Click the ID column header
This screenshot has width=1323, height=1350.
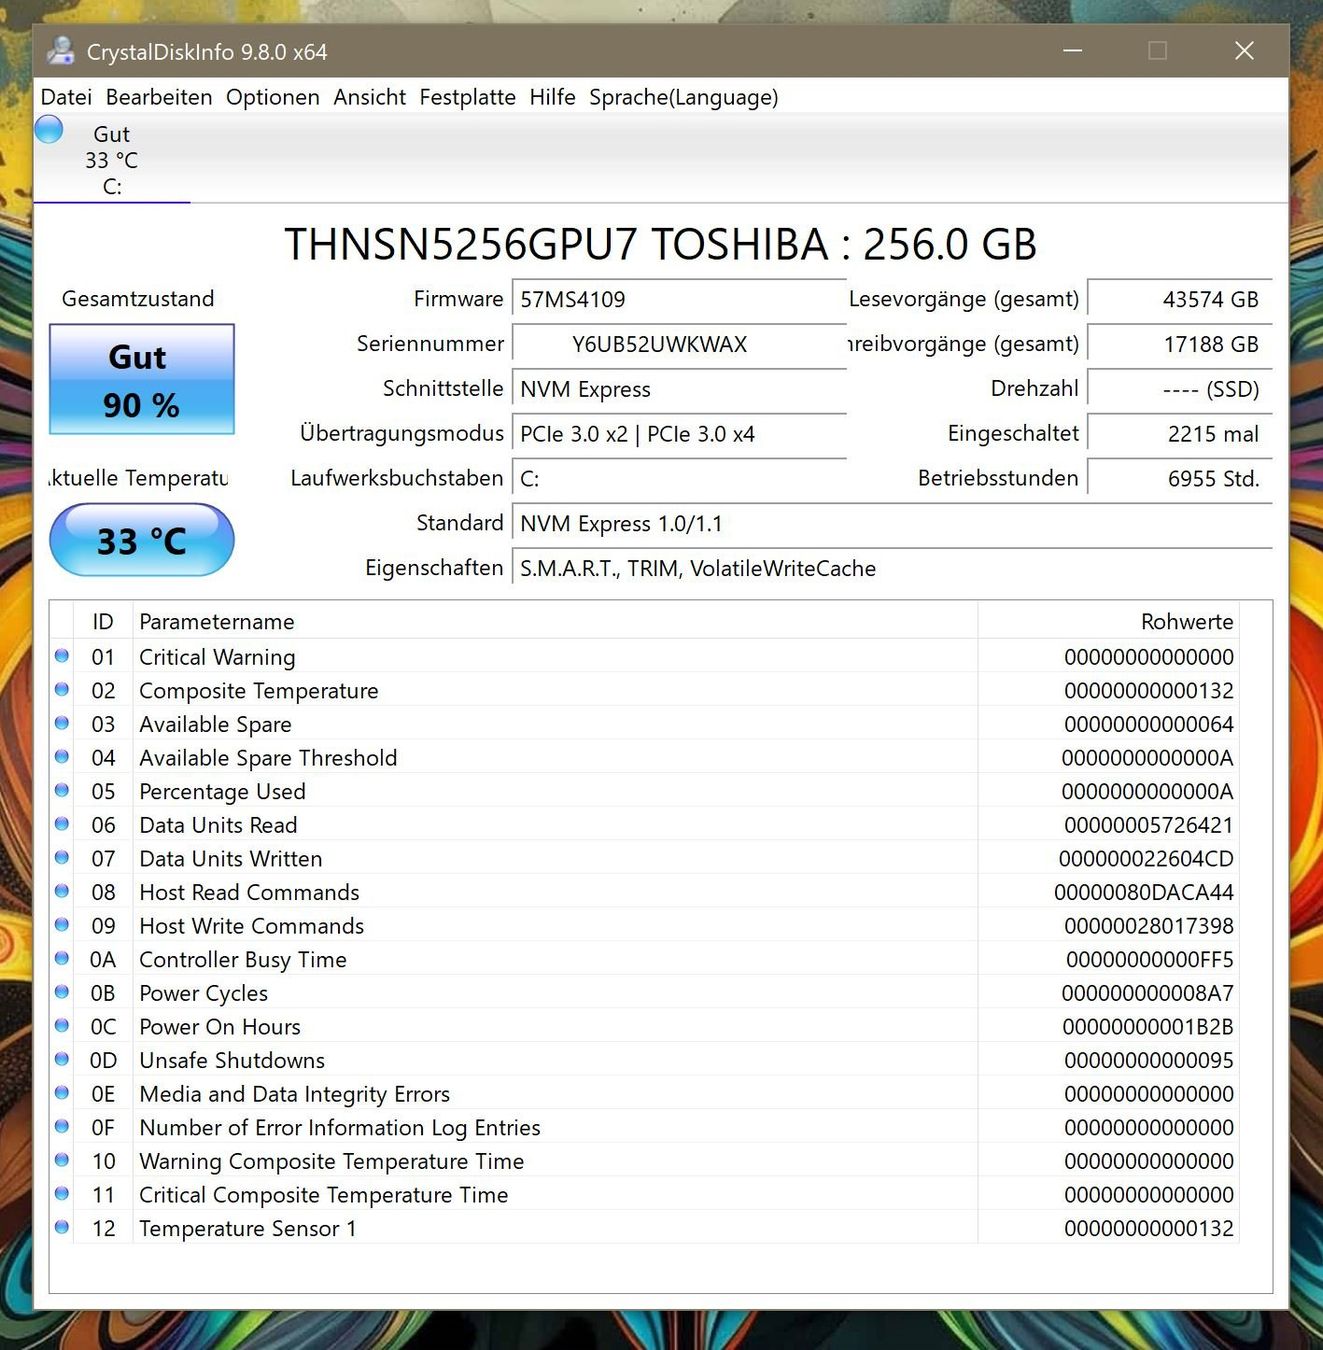click(x=103, y=622)
